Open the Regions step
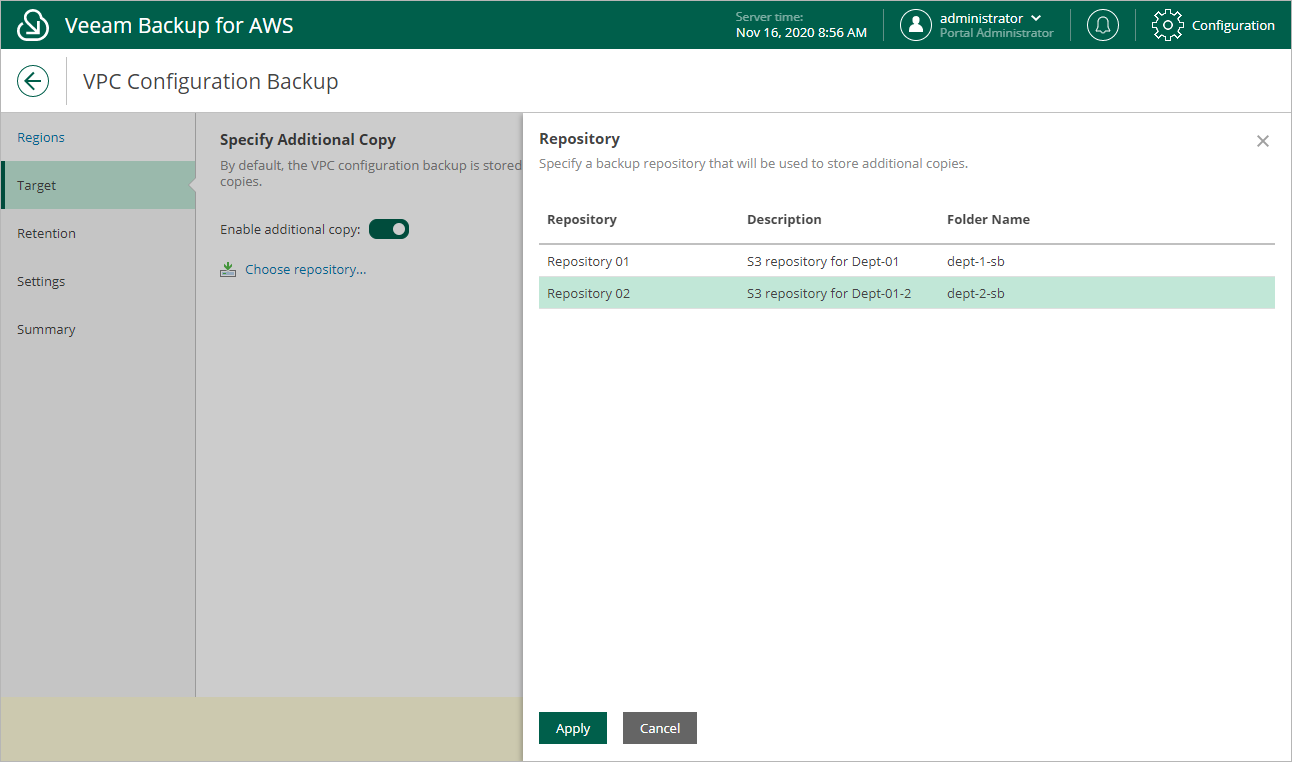The height and width of the screenshot is (762, 1292). click(x=41, y=137)
